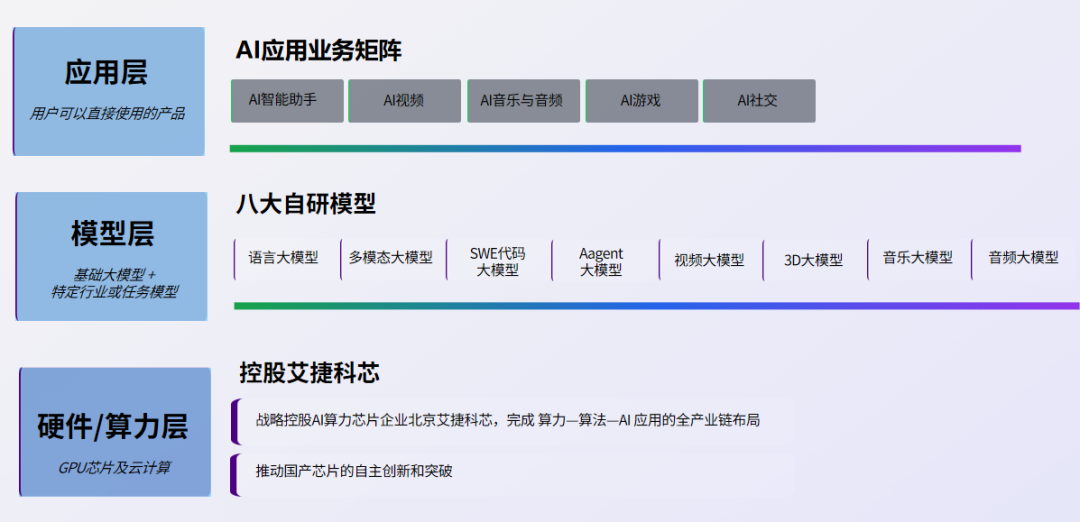This screenshot has width=1080, height=522.
Task: Click the SWE代码大模型 item
Action: [x=497, y=260]
